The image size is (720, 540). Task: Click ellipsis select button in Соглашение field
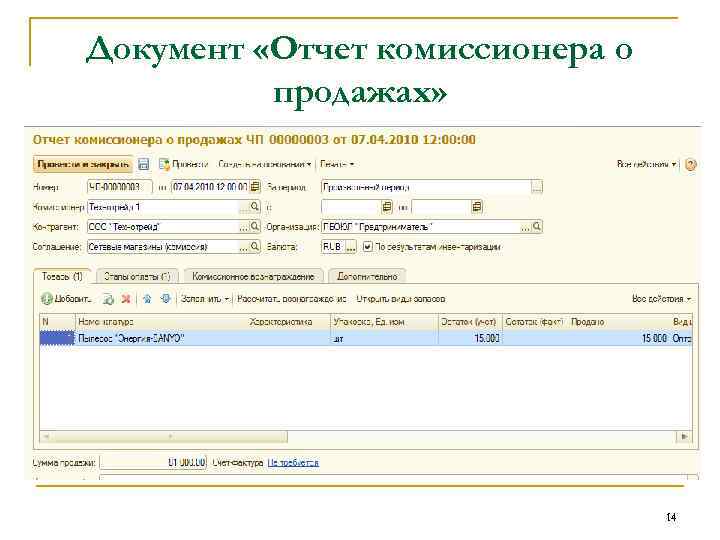click(x=244, y=247)
